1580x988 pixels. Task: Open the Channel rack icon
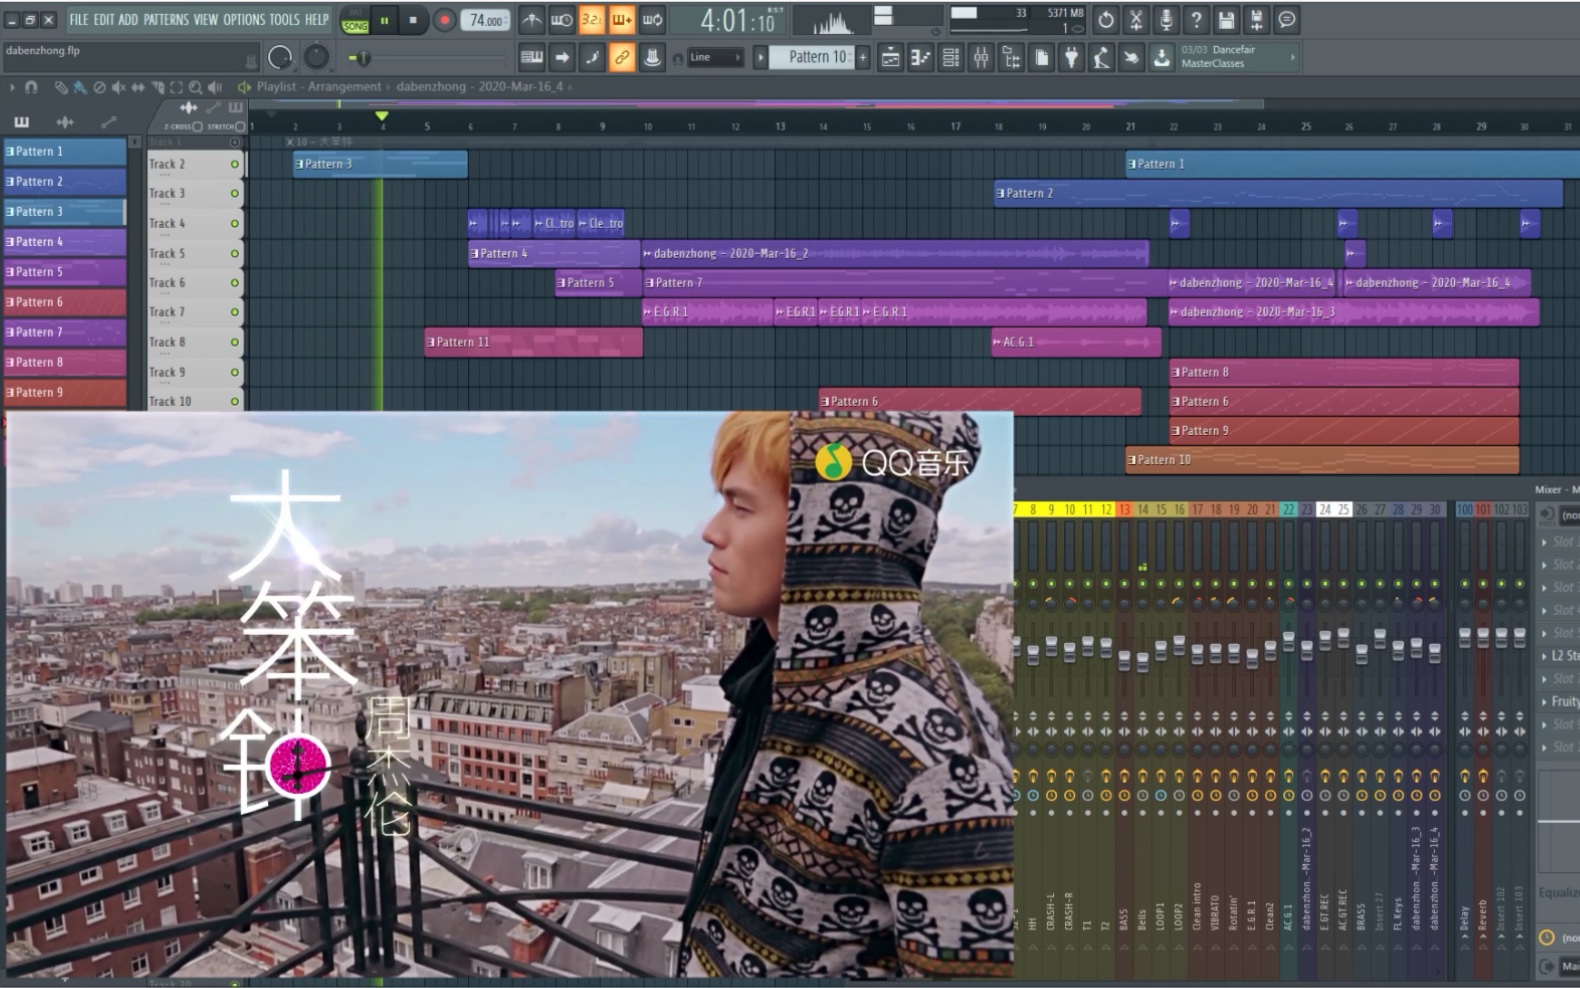point(951,57)
